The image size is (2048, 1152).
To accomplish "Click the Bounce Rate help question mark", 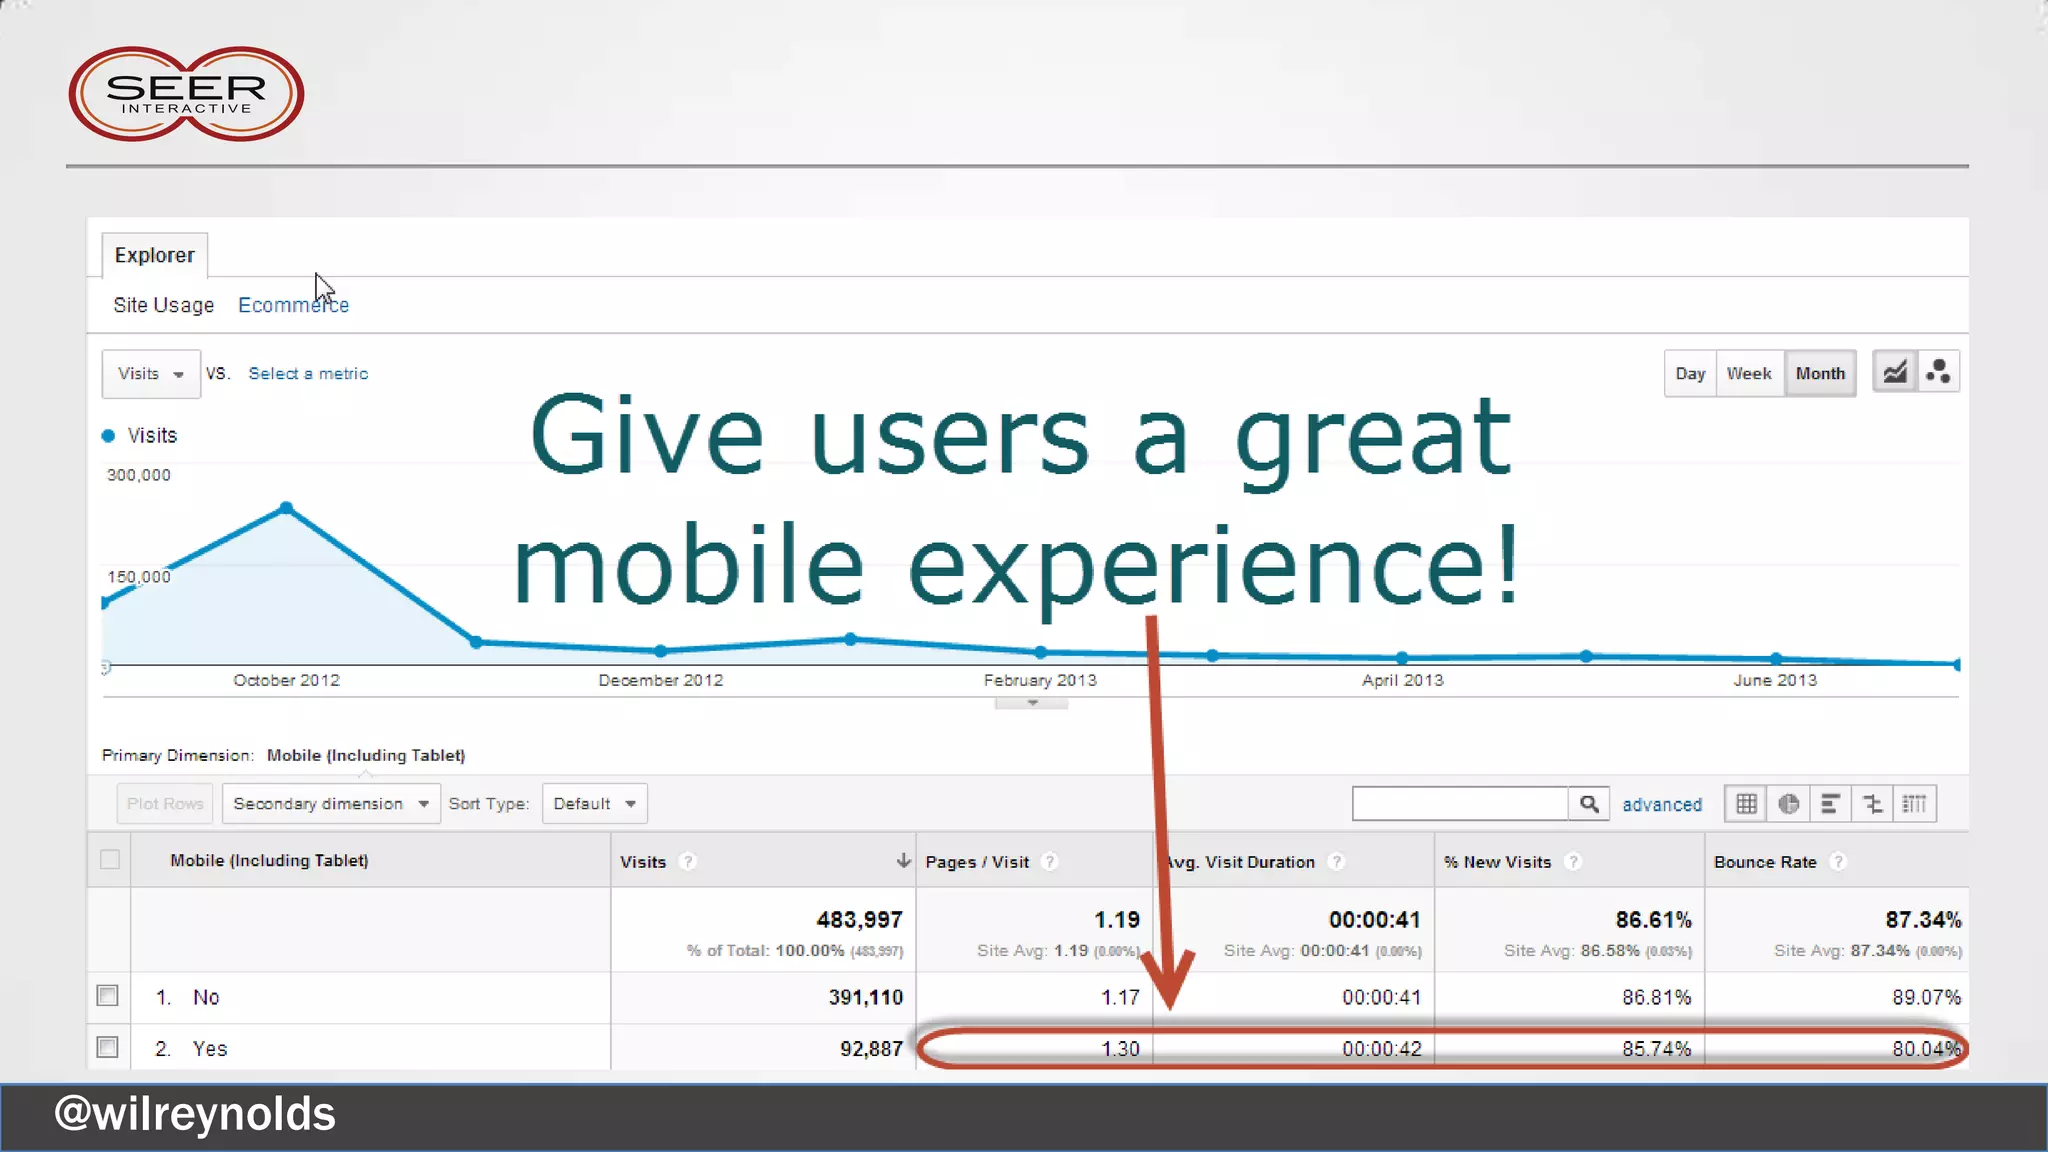I will point(1838,862).
